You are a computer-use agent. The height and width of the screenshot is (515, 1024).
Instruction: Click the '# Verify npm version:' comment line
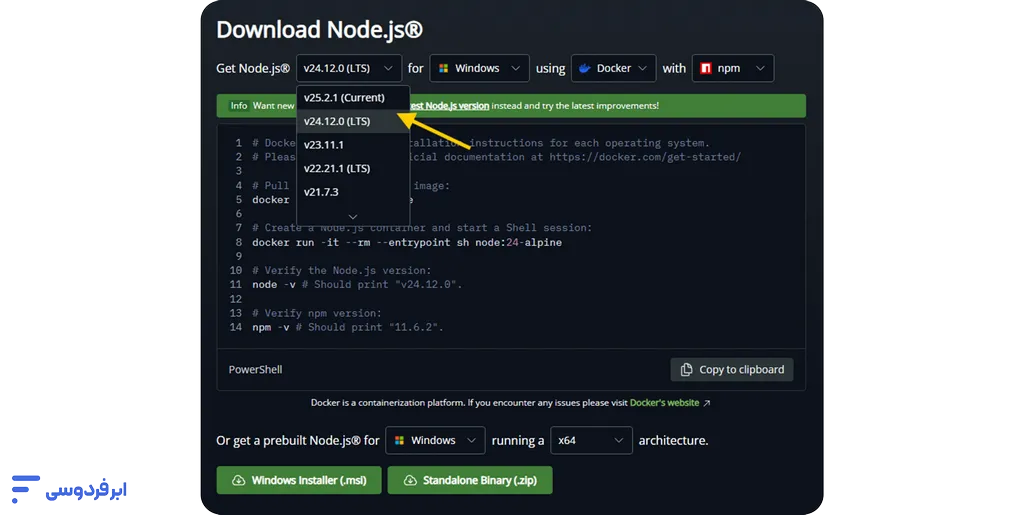[317, 313]
